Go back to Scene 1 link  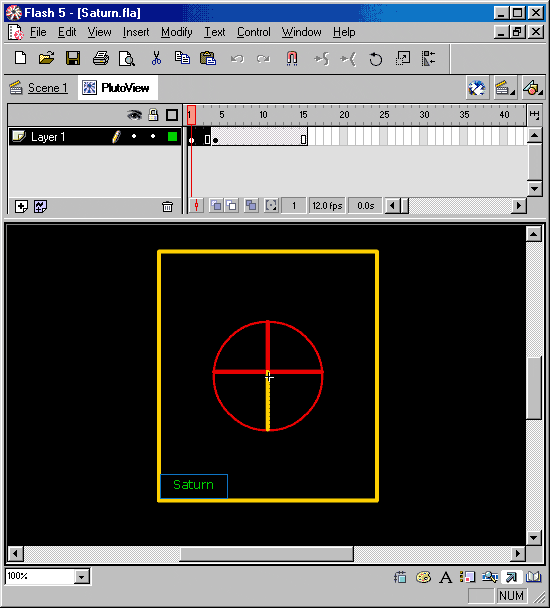click(x=48, y=88)
